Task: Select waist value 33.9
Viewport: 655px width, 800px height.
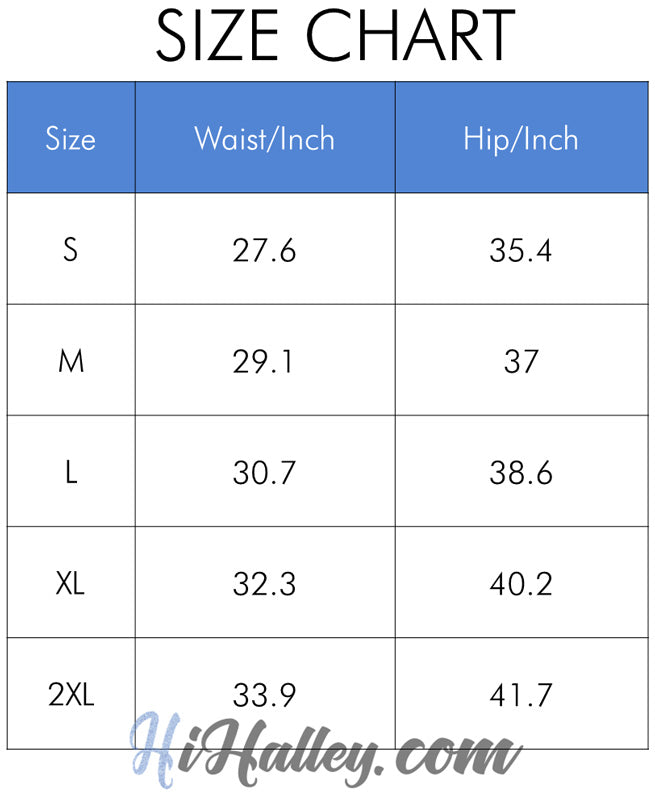Action: coord(265,694)
